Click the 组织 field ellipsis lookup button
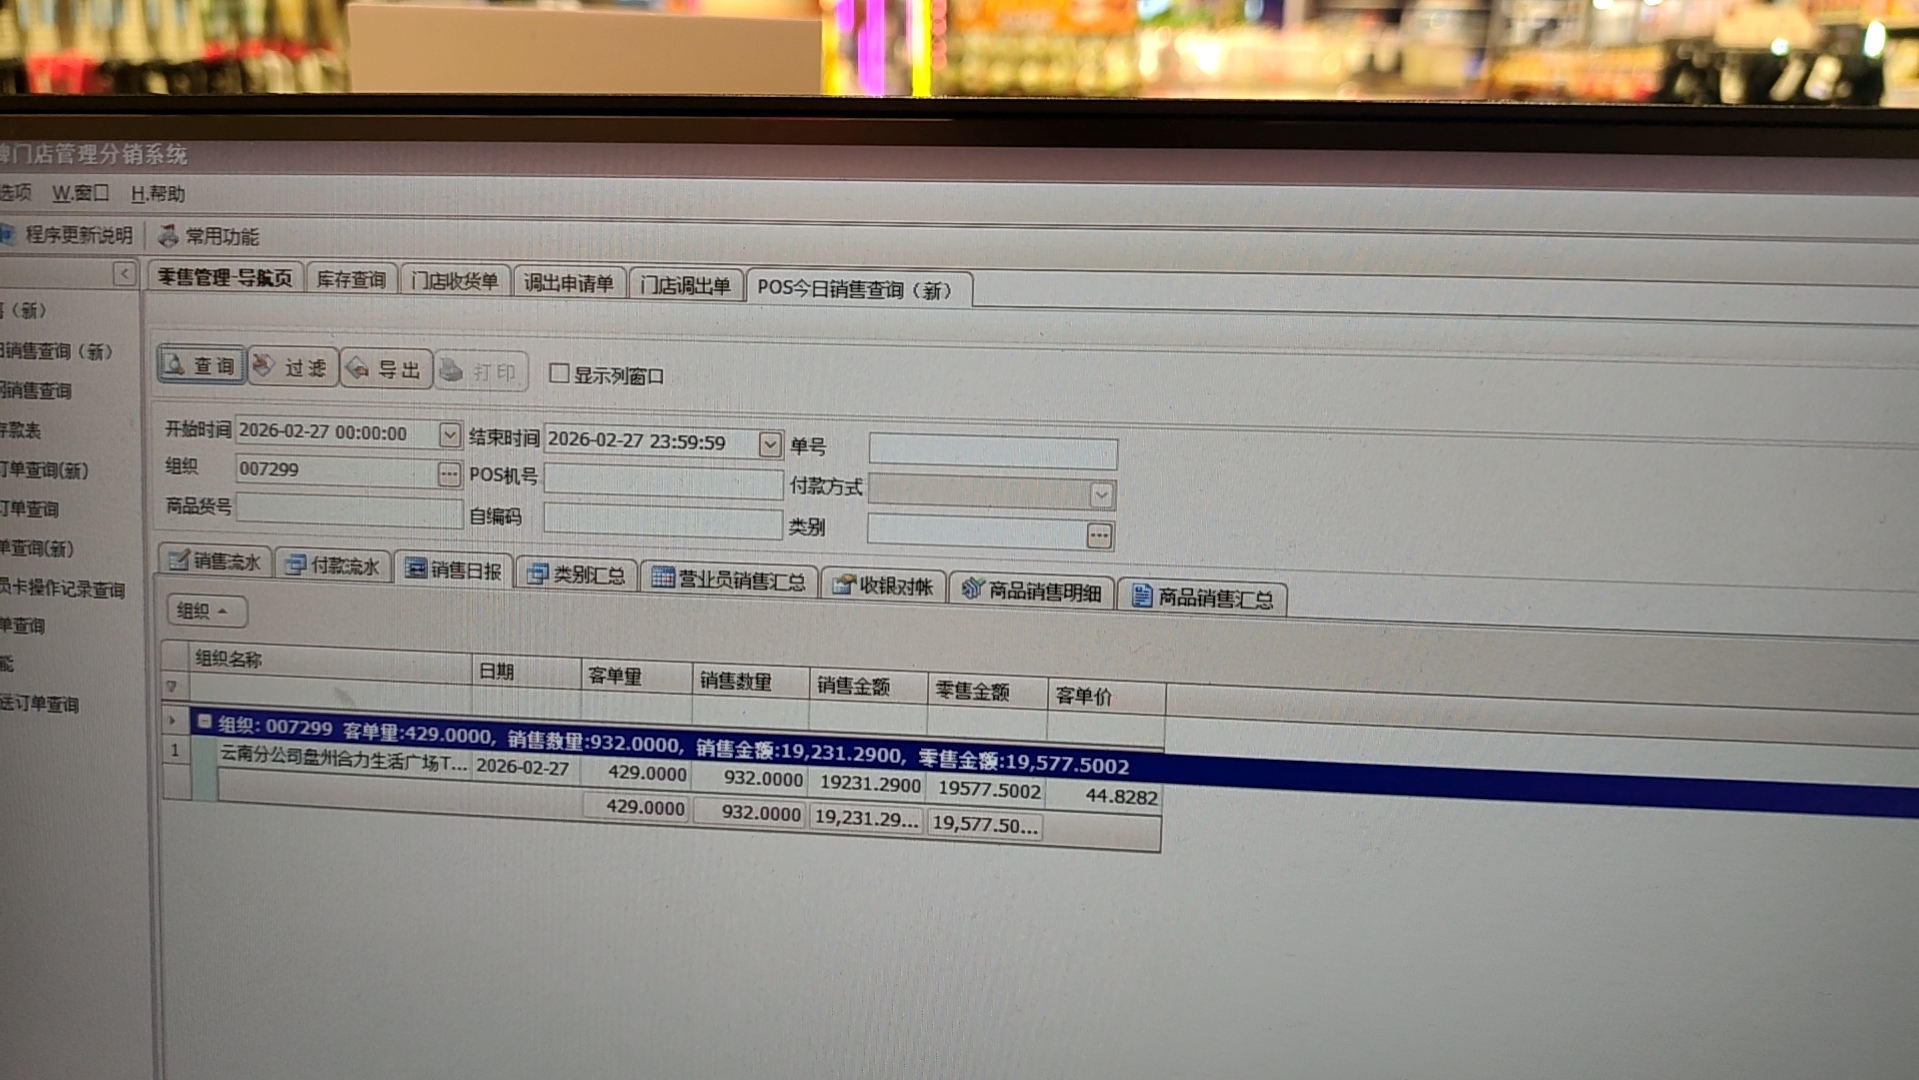The height and width of the screenshot is (1080, 1919). 449,474
